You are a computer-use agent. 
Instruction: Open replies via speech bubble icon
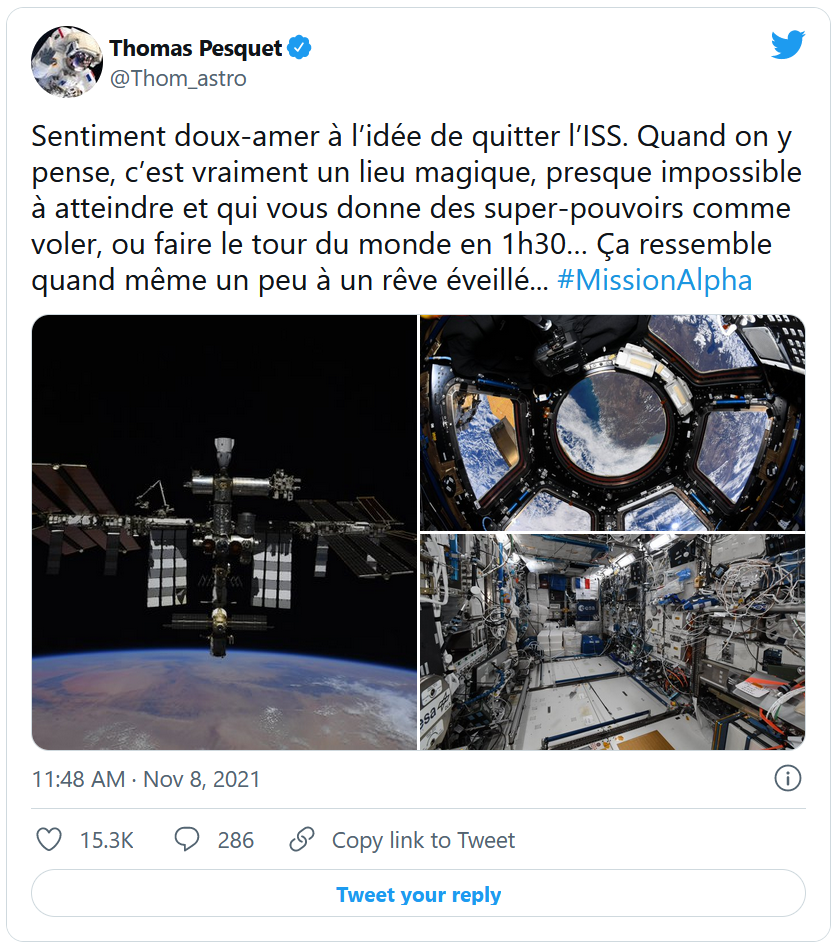tap(187, 840)
